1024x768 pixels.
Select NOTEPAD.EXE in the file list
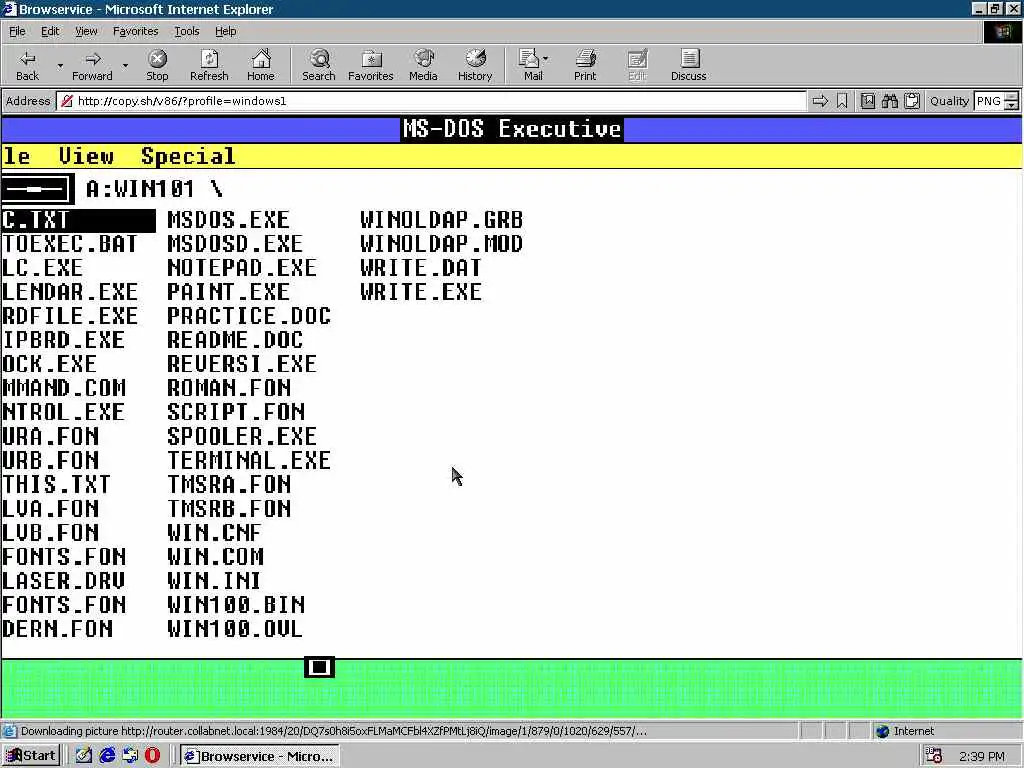(242, 268)
